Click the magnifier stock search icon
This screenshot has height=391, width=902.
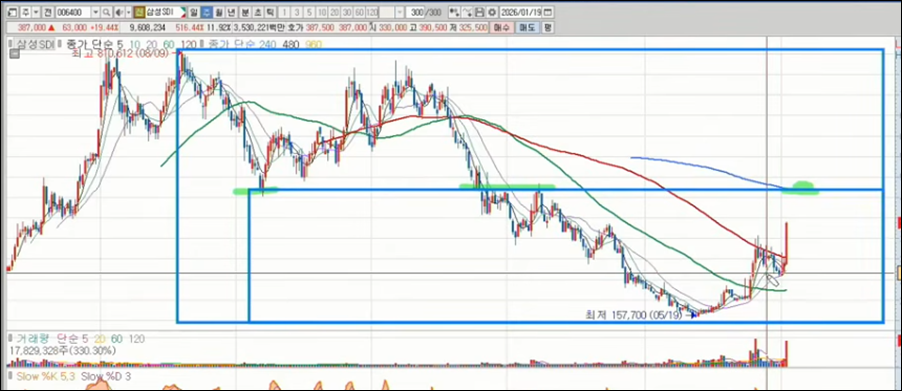point(106,12)
